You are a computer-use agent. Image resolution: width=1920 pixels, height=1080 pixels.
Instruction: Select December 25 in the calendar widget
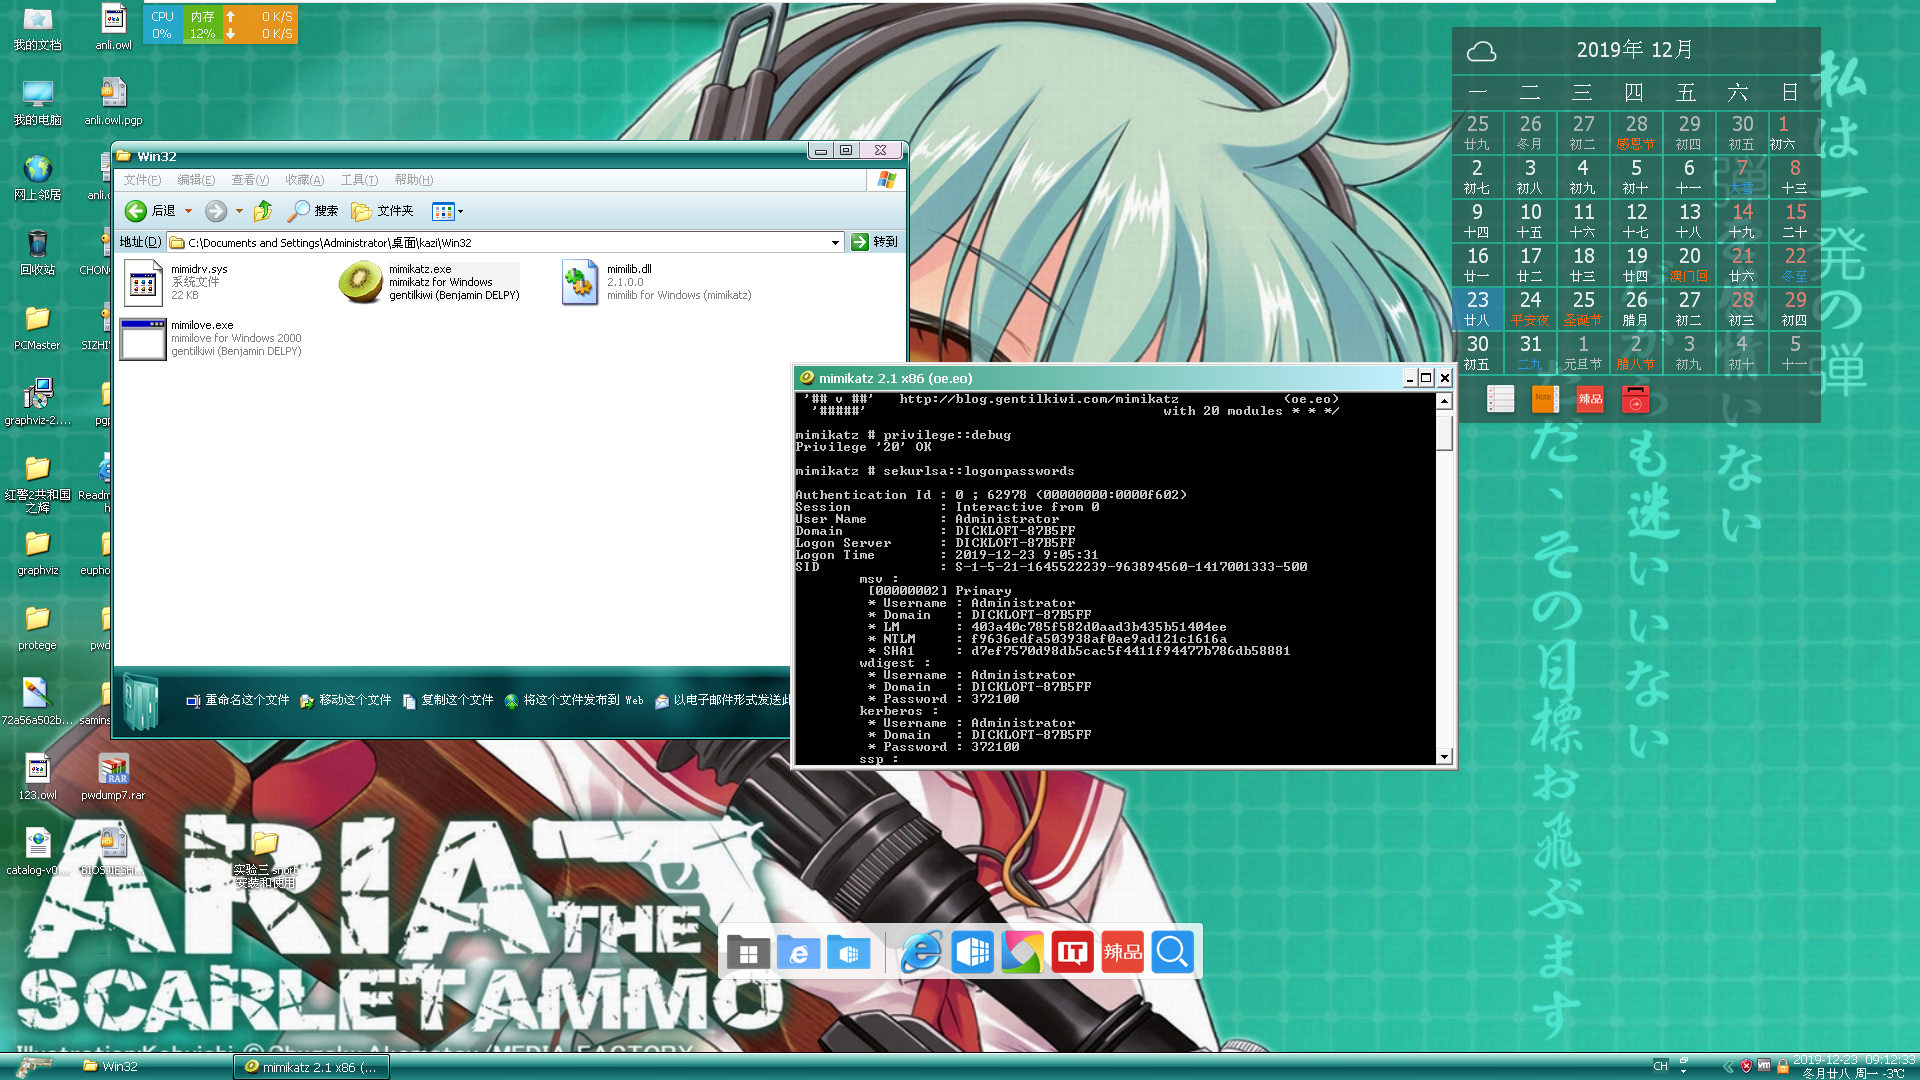pyautogui.click(x=1583, y=307)
